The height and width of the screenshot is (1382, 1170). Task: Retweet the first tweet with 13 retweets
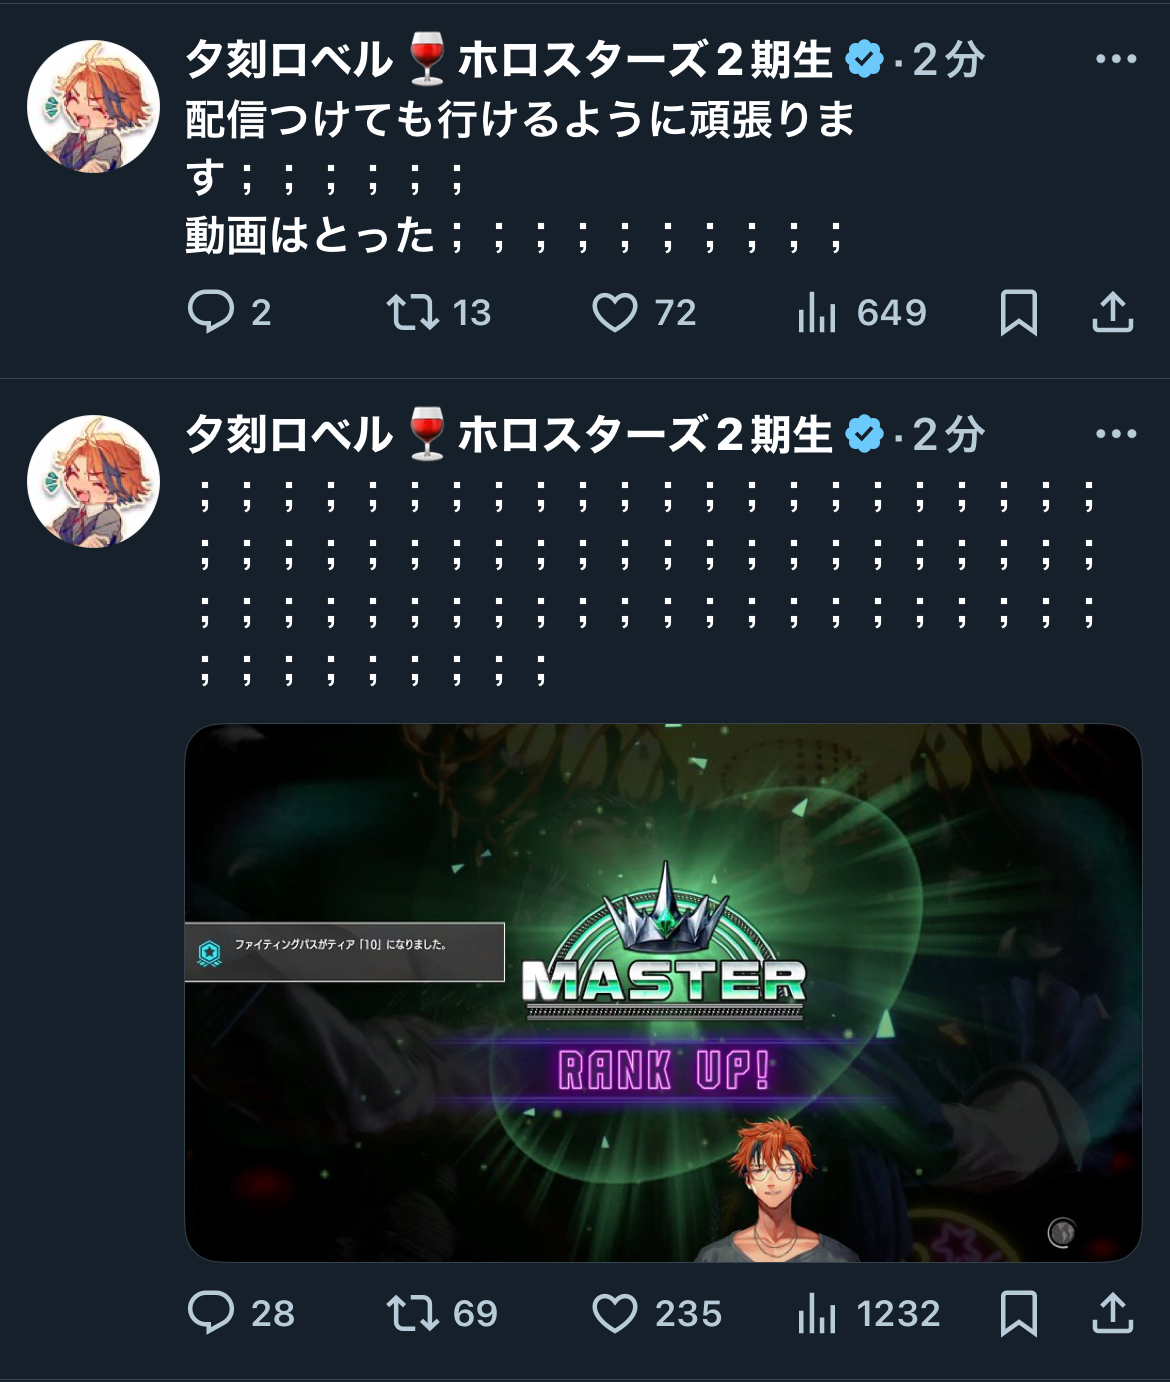click(438, 312)
